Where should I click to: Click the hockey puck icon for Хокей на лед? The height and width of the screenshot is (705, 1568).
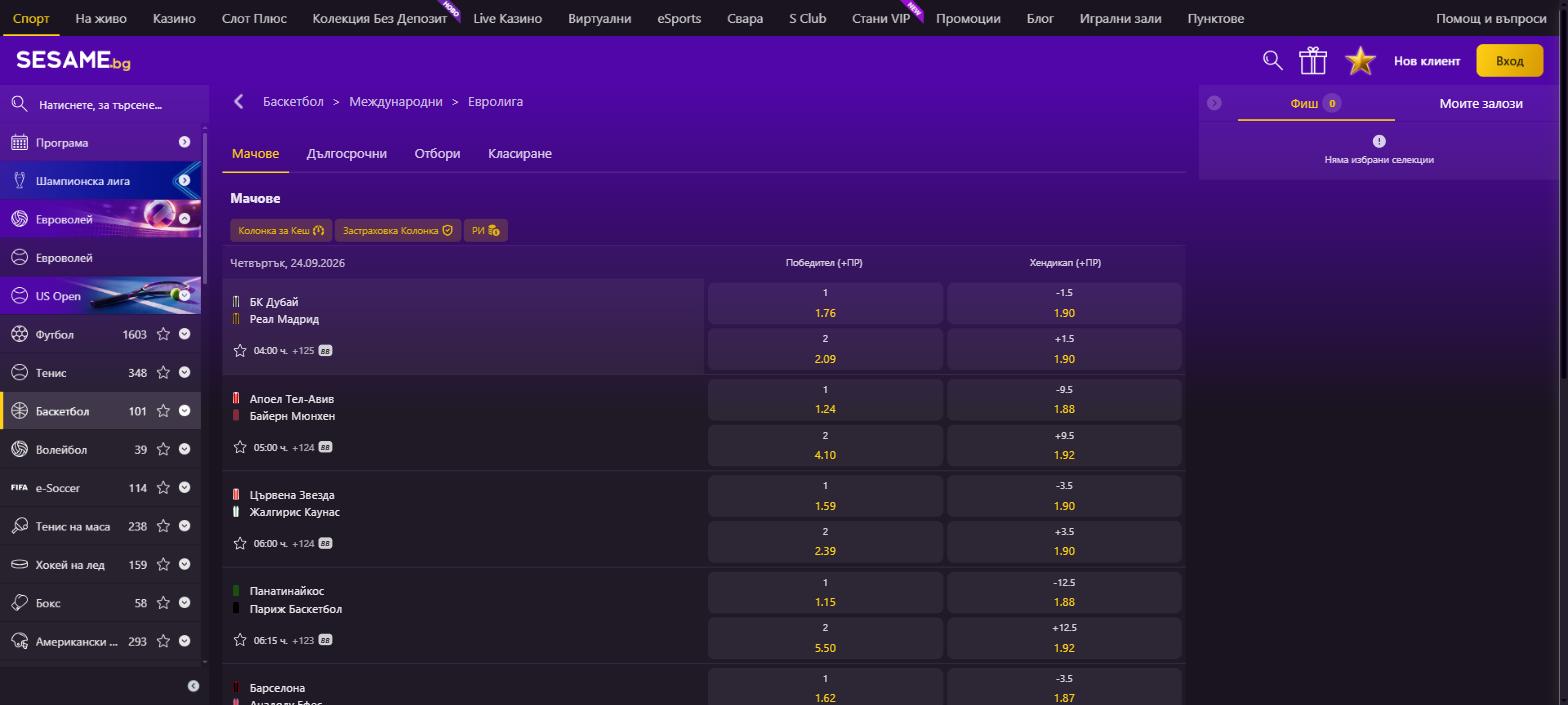[x=19, y=565]
